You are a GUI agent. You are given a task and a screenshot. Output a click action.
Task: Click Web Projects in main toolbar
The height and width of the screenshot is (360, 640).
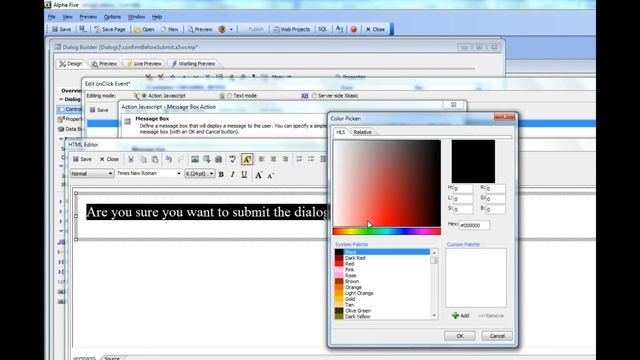coord(291,29)
